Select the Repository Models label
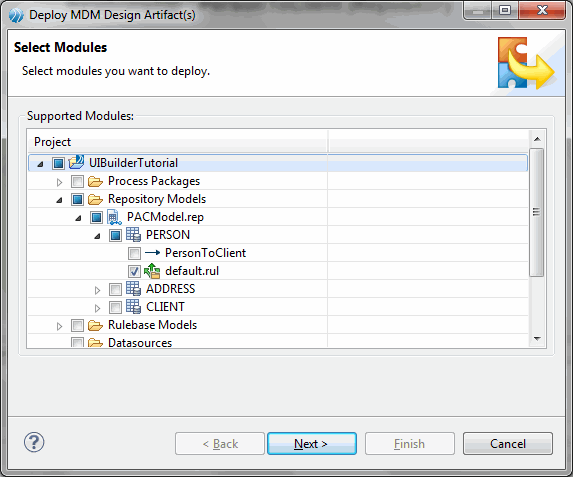This screenshot has height=477, width=573. 157,199
